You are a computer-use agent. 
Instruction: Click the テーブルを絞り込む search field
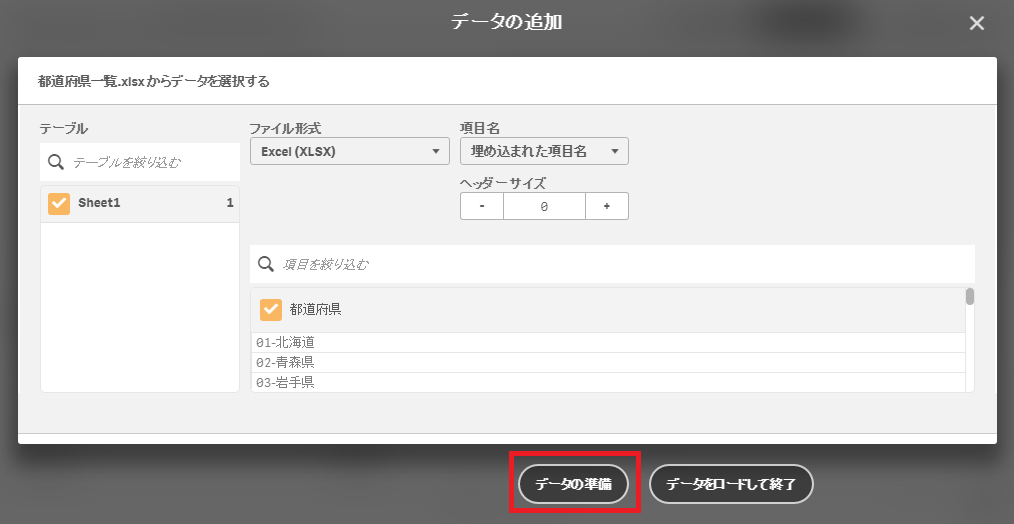click(x=150, y=162)
